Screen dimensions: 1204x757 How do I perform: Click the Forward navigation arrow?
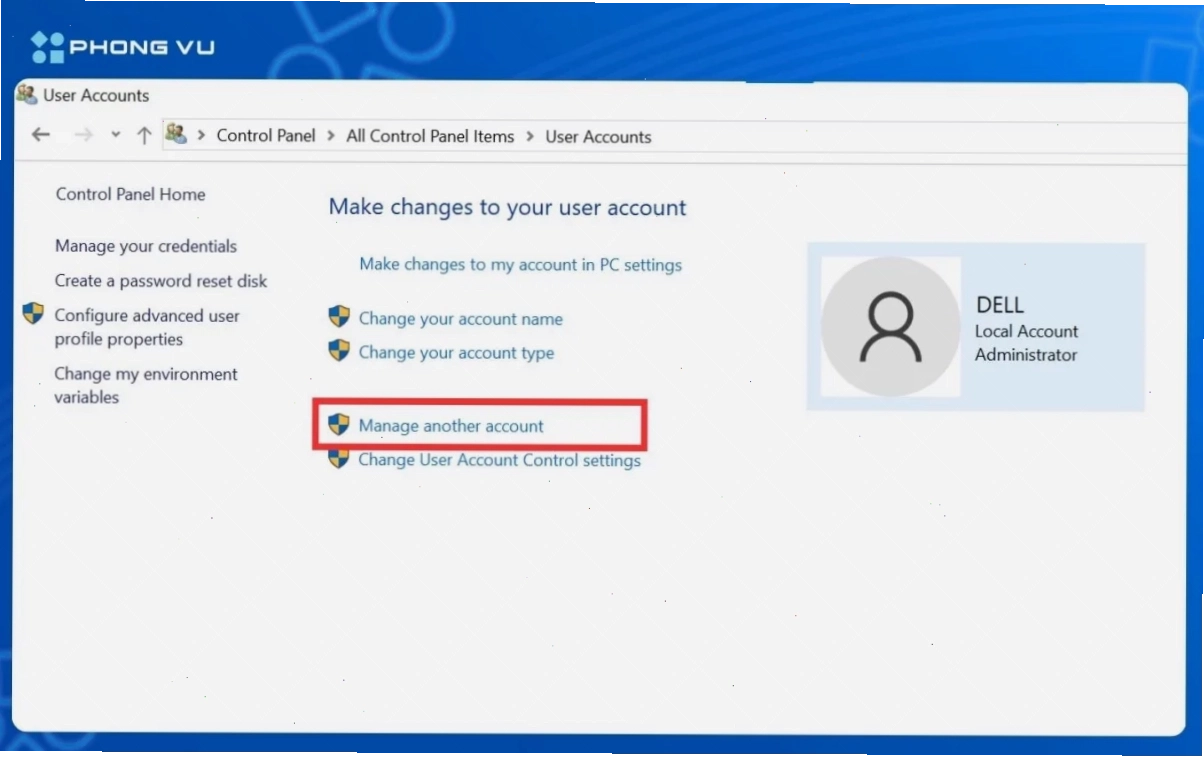[83, 135]
